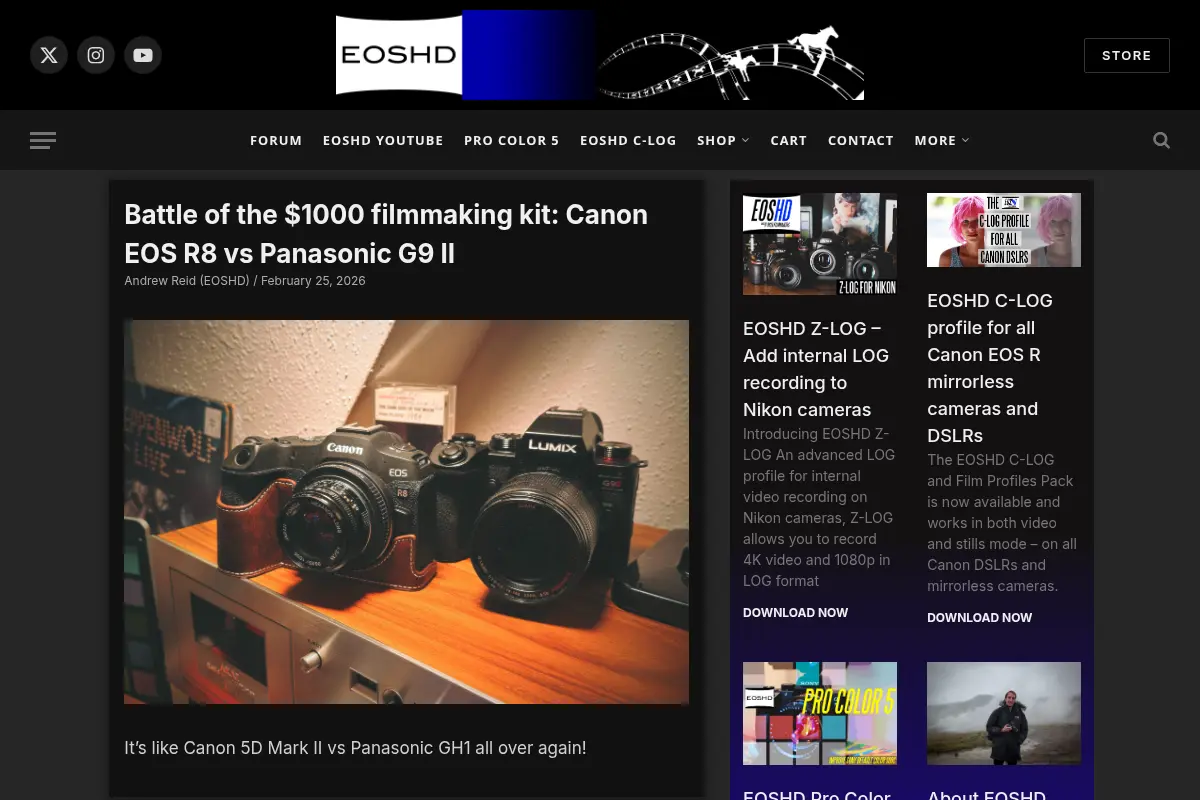Click DOWNLOAD NOW under the C-LOG card
The image size is (1200, 800).
[980, 618]
